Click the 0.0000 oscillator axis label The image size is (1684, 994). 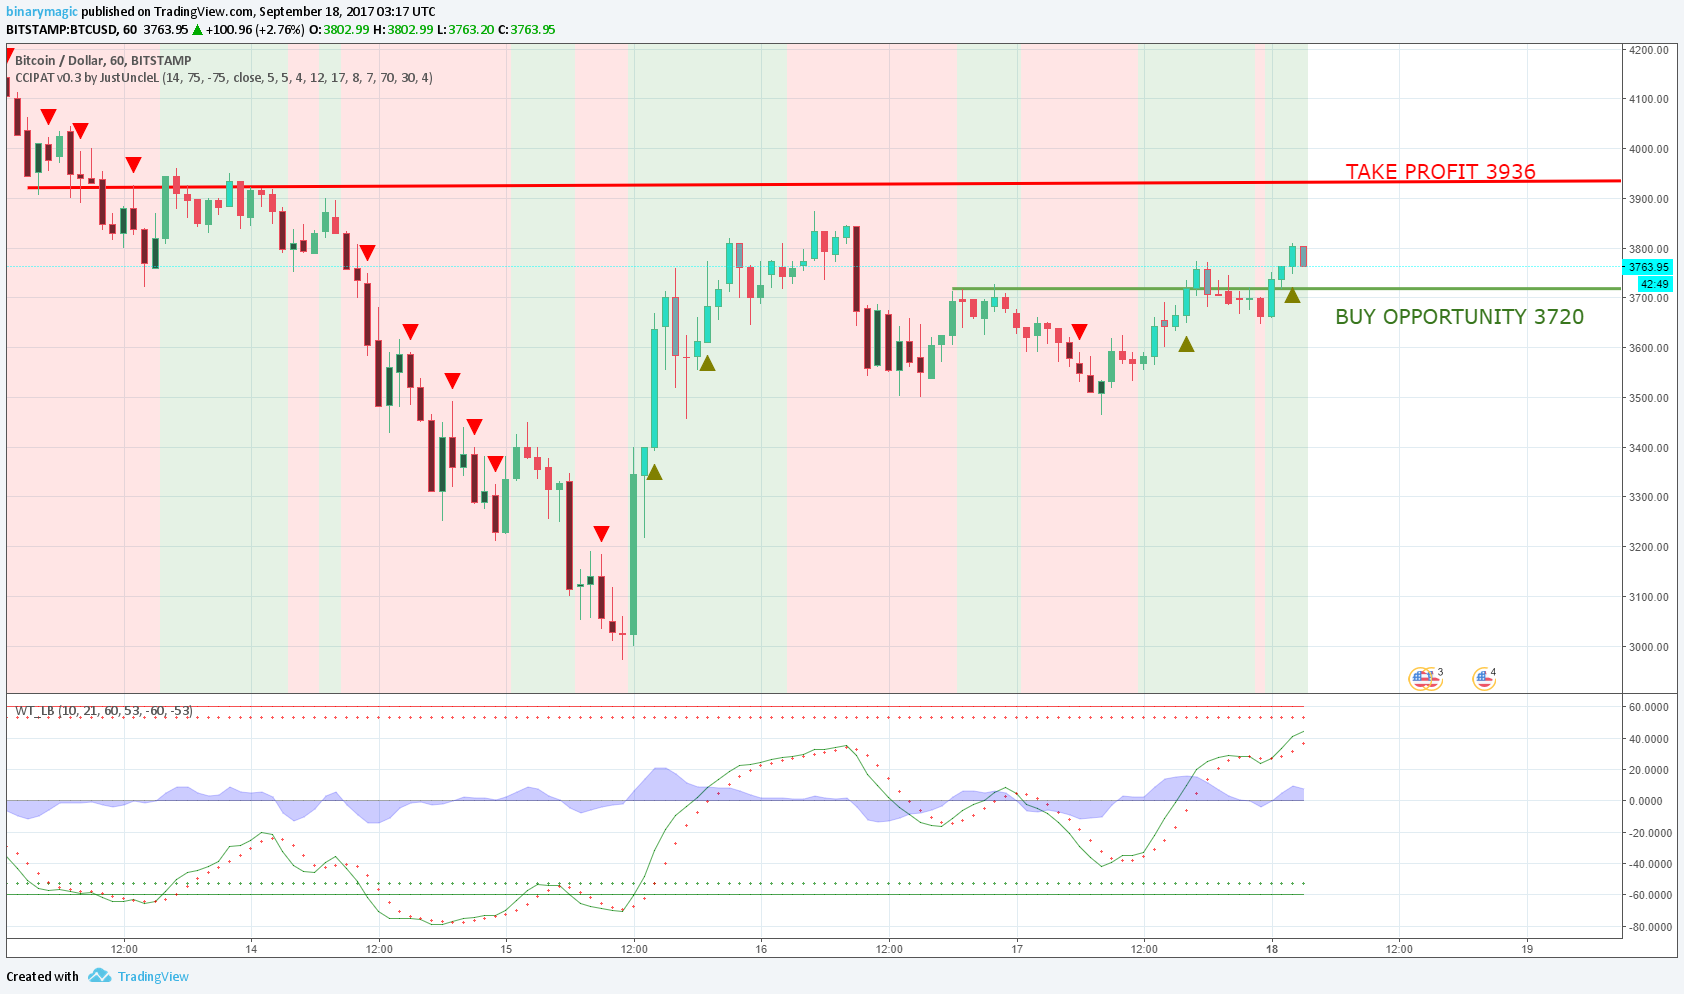click(x=1646, y=801)
